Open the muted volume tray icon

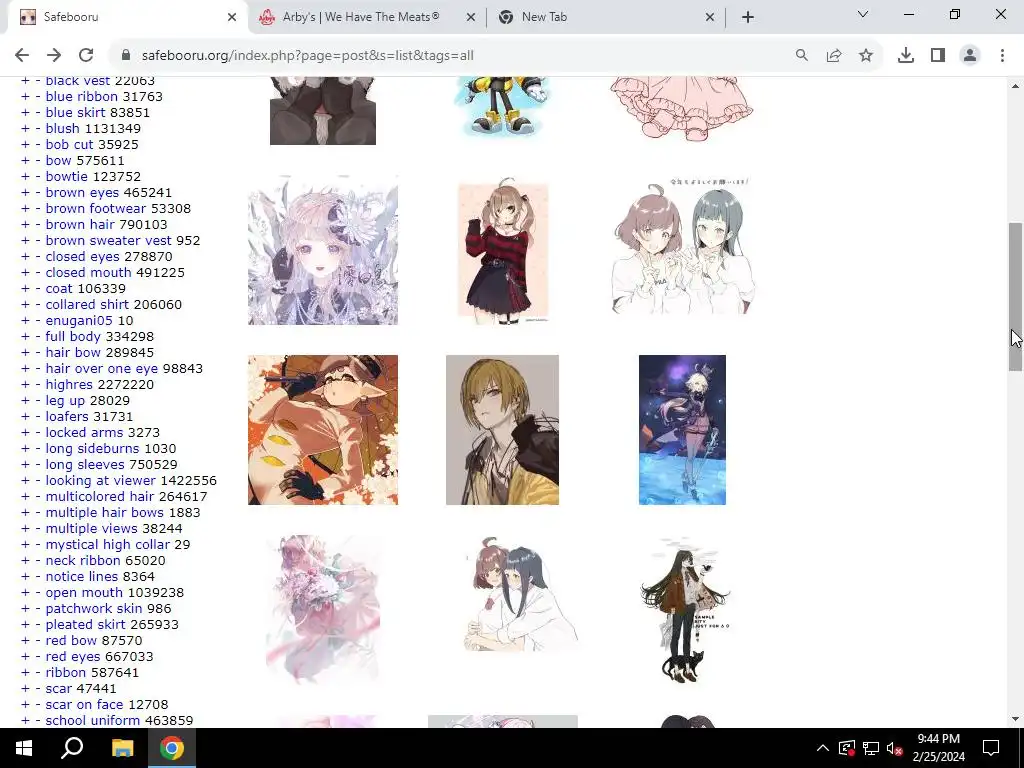pyautogui.click(x=895, y=748)
